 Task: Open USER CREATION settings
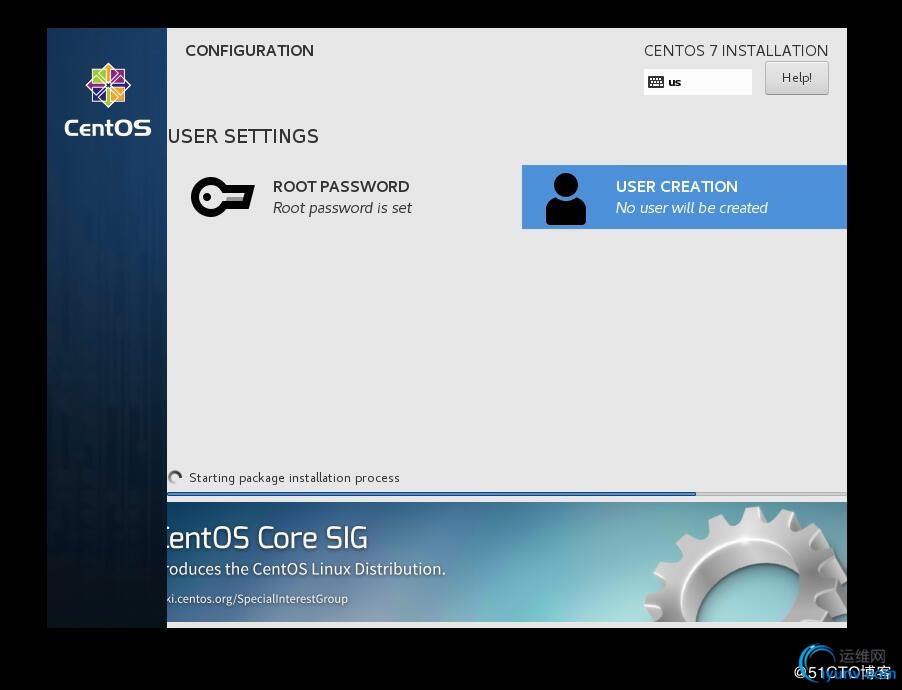coord(684,197)
